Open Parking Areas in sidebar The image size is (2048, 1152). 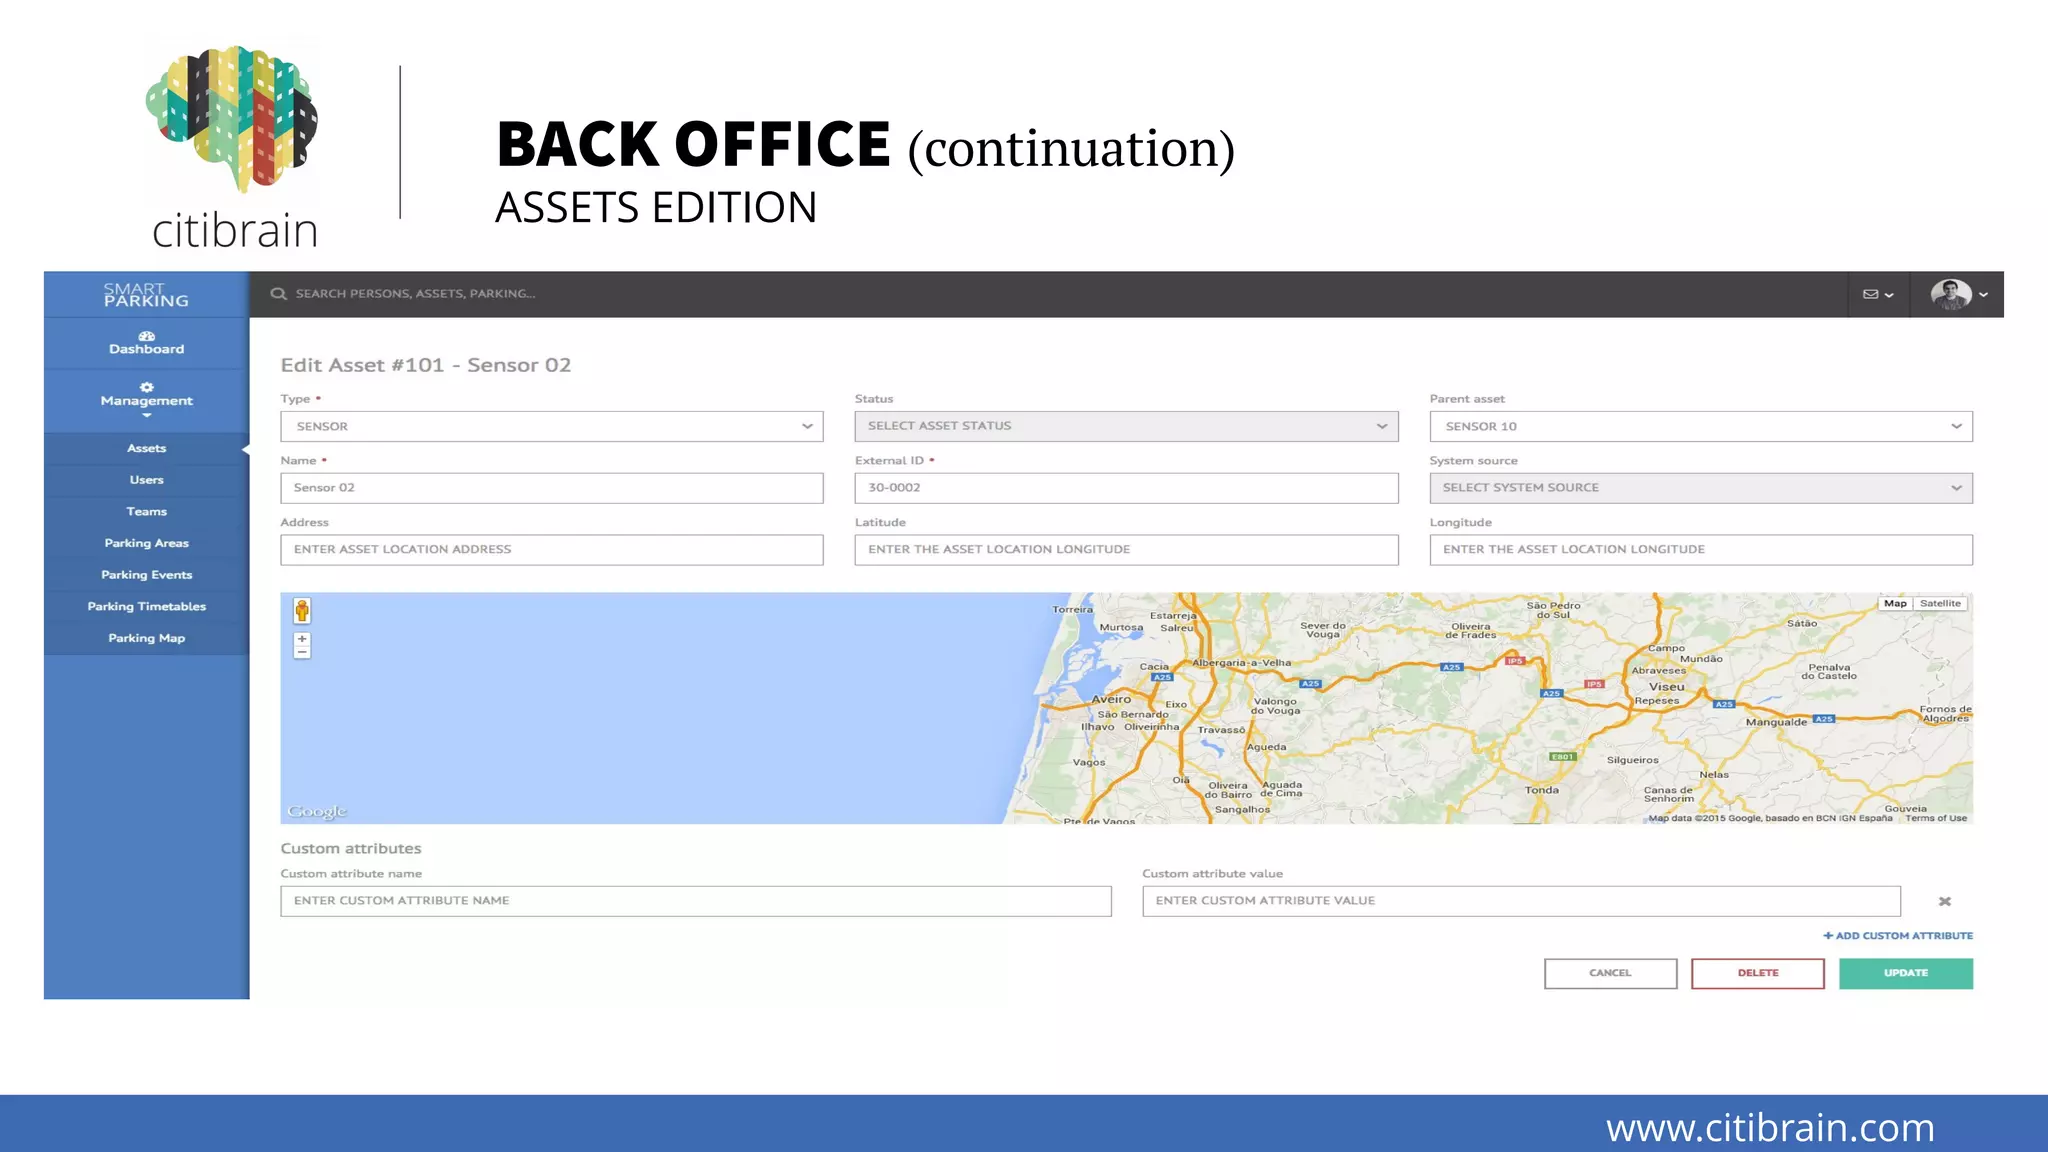click(x=147, y=543)
